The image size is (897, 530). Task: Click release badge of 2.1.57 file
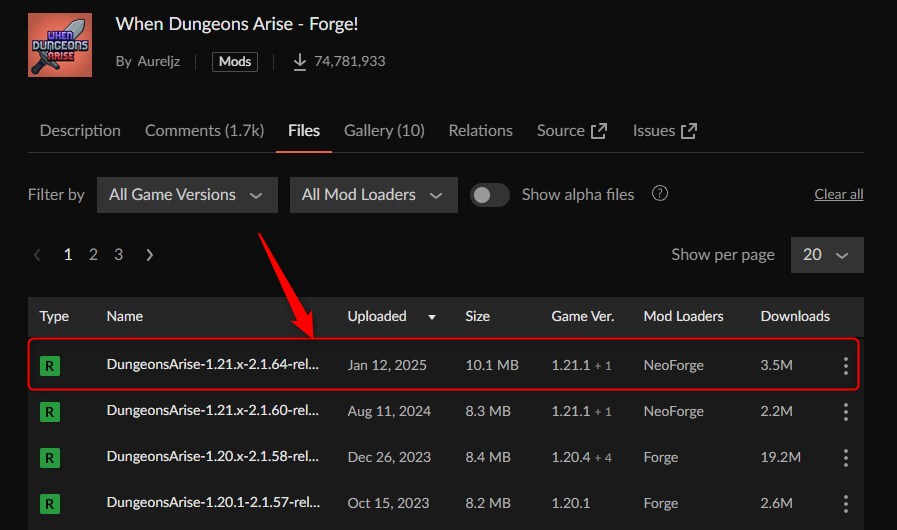coord(50,504)
